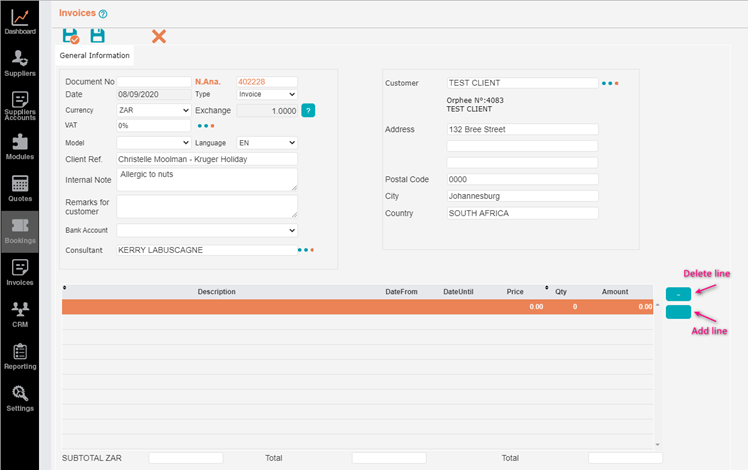
Task: Open Suppliers Accounts in the sidebar
Action: tap(20, 106)
